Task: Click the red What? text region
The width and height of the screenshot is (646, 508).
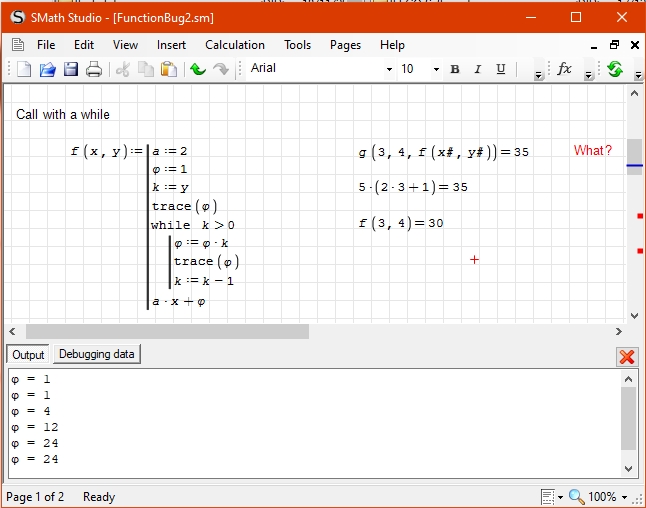Action: coord(592,151)
